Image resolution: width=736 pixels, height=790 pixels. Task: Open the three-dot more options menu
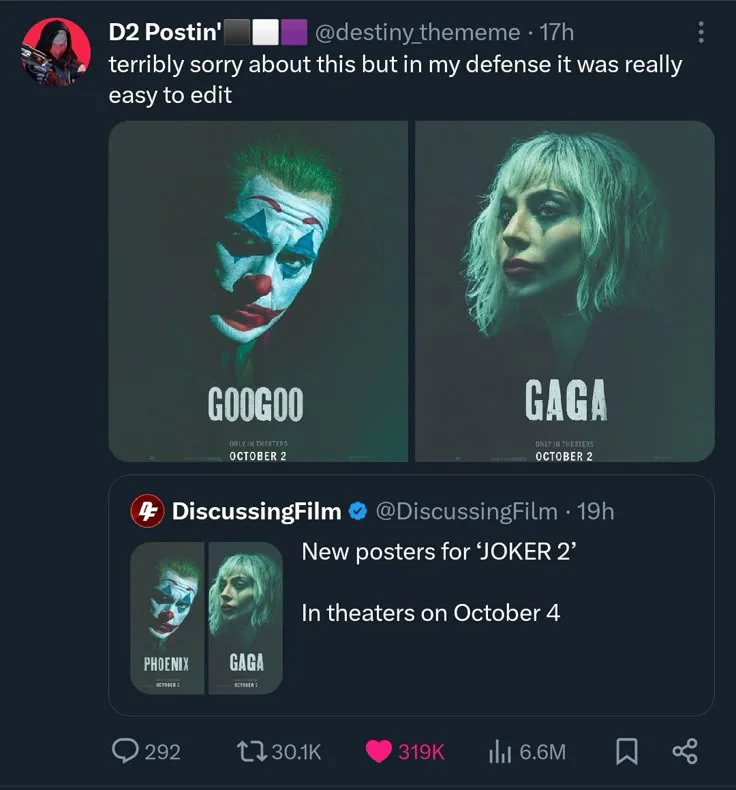pyautogui.click(x=701, y=33)
